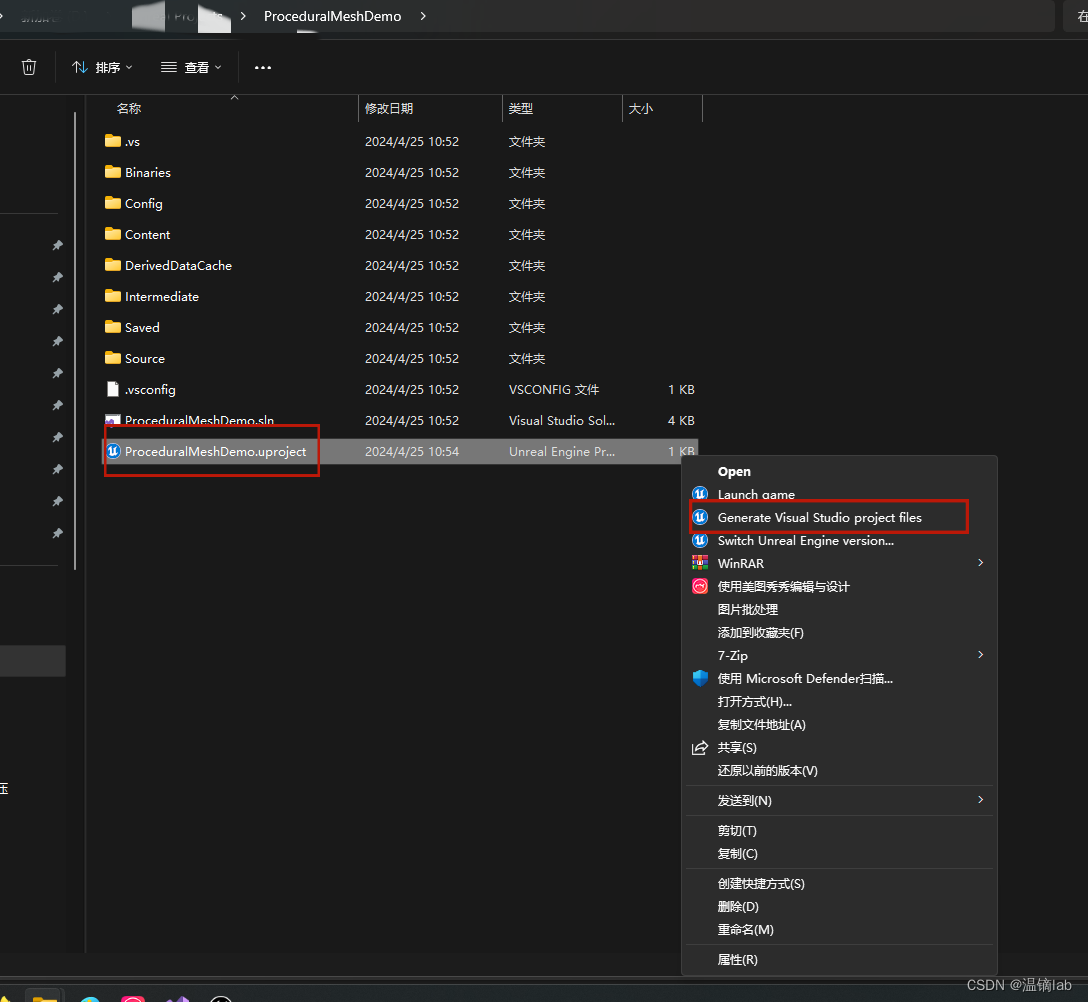Click ProceduralMeshDemo.uproject file name
This screenshot has width=1088, height=1002.
pos(215,452)
